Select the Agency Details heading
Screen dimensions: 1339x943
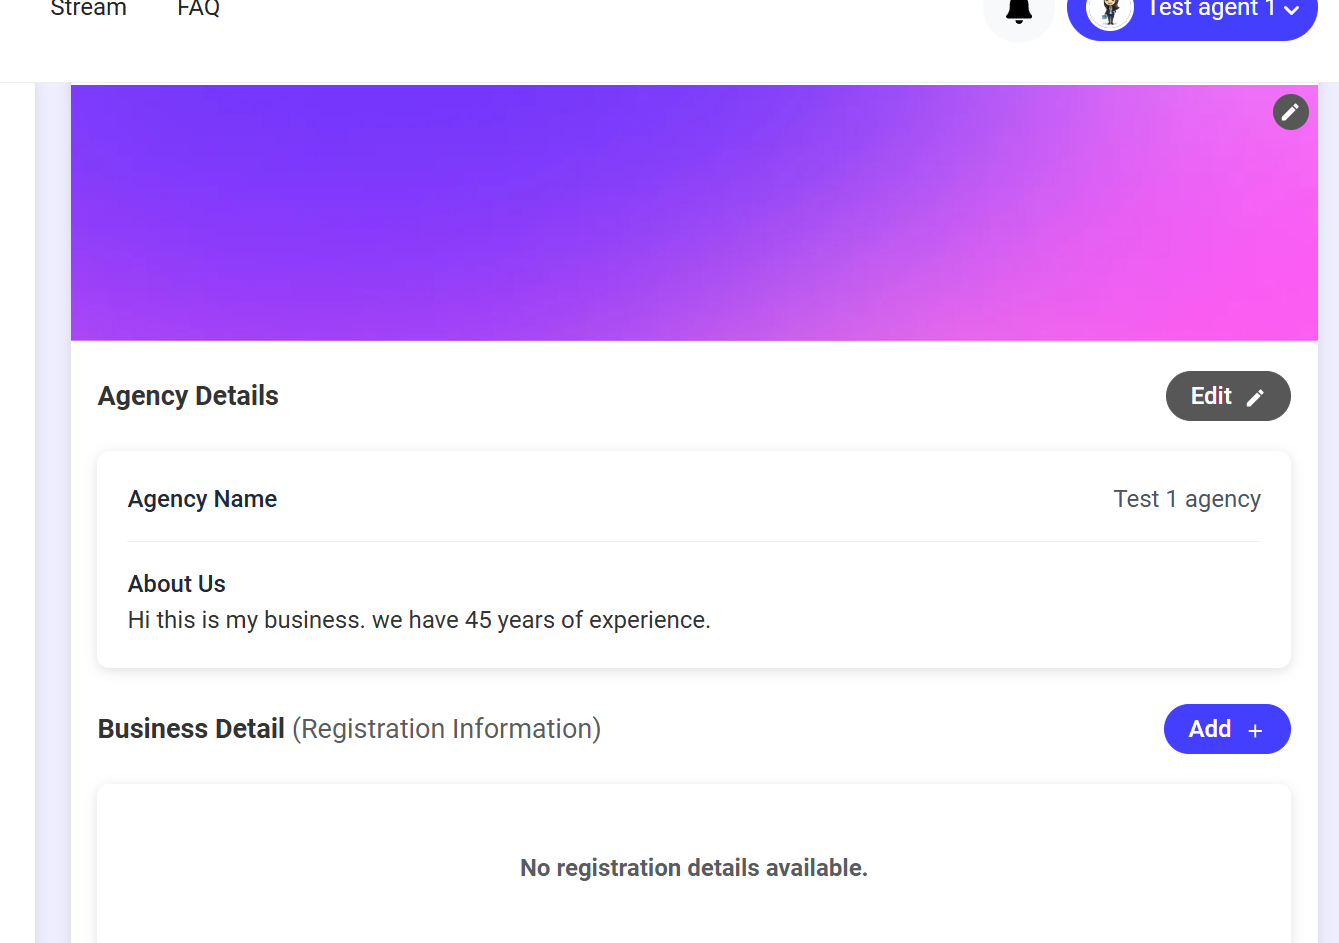click(188, 396)
